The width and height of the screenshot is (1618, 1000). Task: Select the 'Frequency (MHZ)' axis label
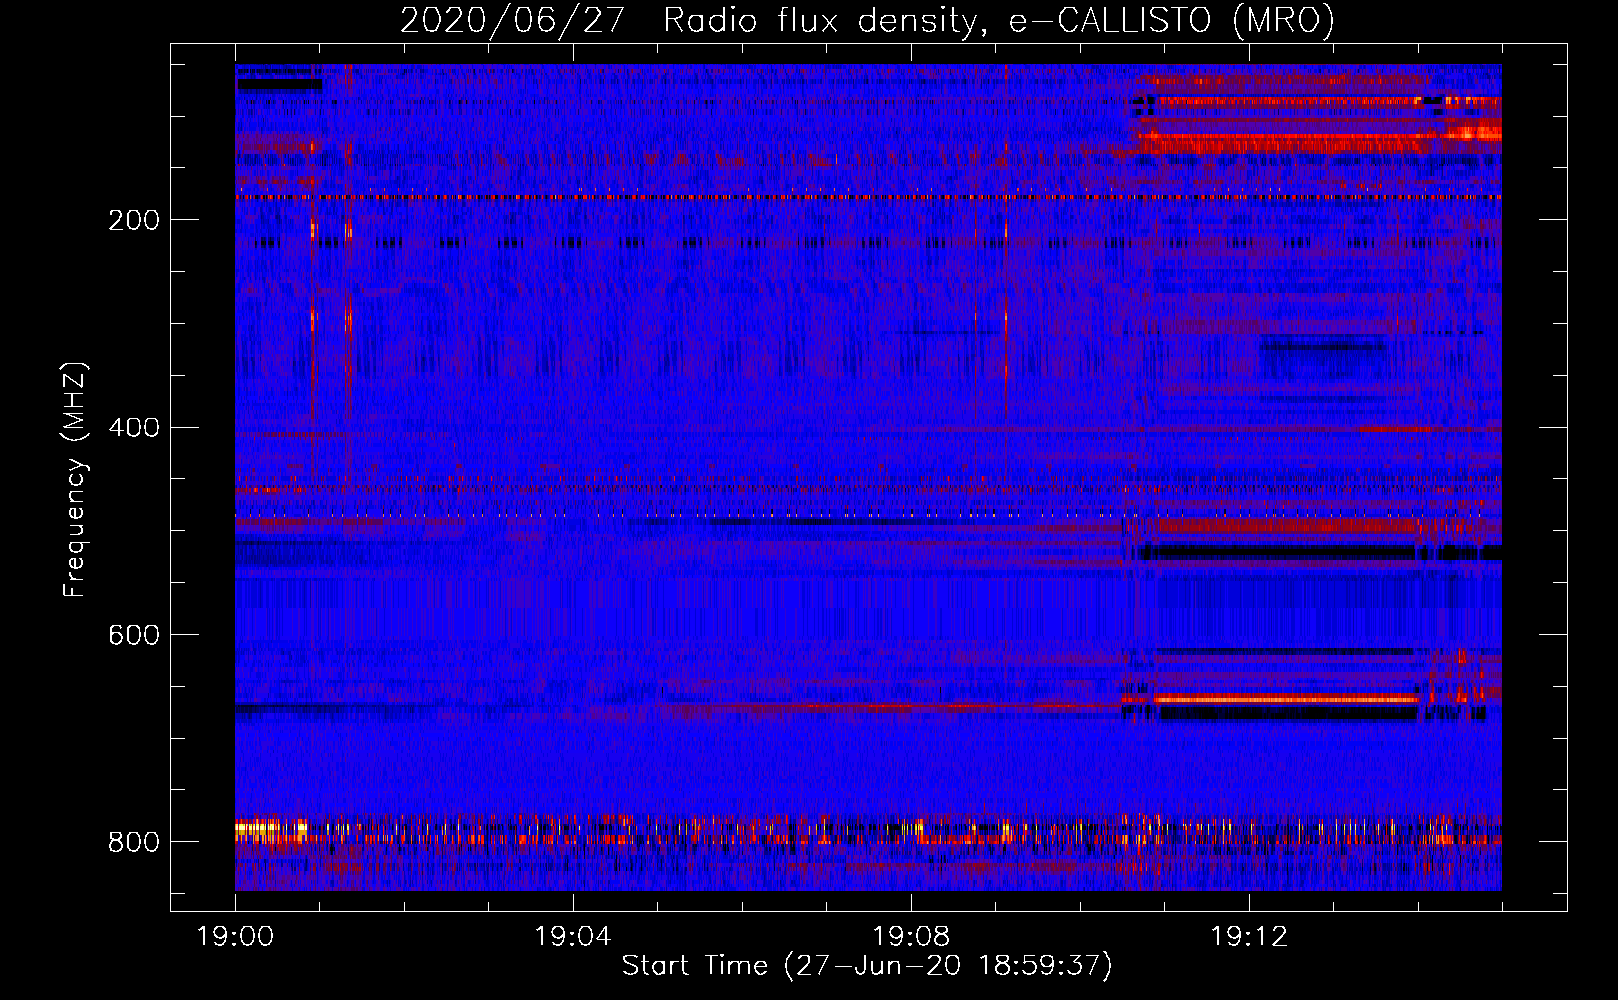coord(75,479)
